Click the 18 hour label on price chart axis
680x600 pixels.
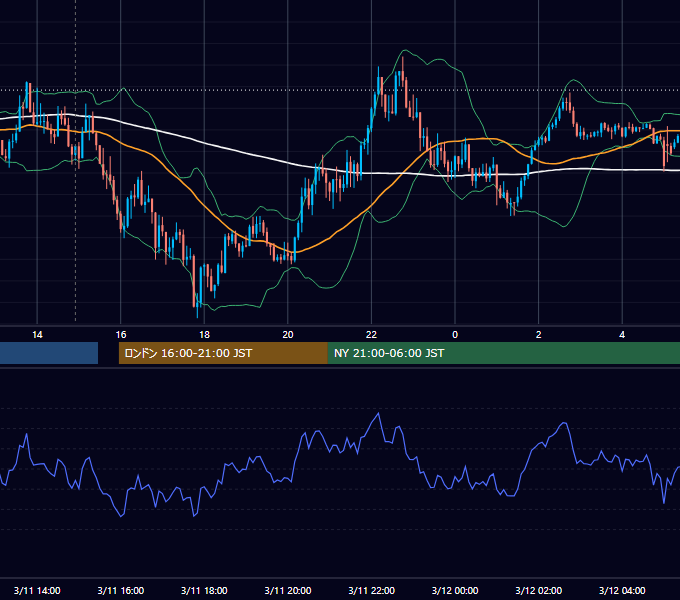[x=204, y=335]
